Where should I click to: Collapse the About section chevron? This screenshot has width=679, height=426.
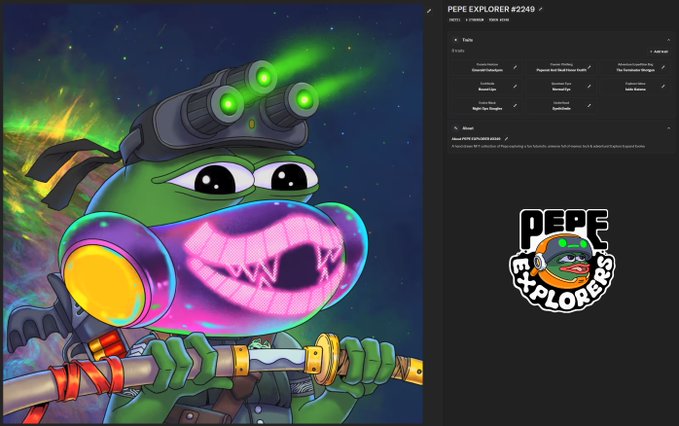[669, 128]
